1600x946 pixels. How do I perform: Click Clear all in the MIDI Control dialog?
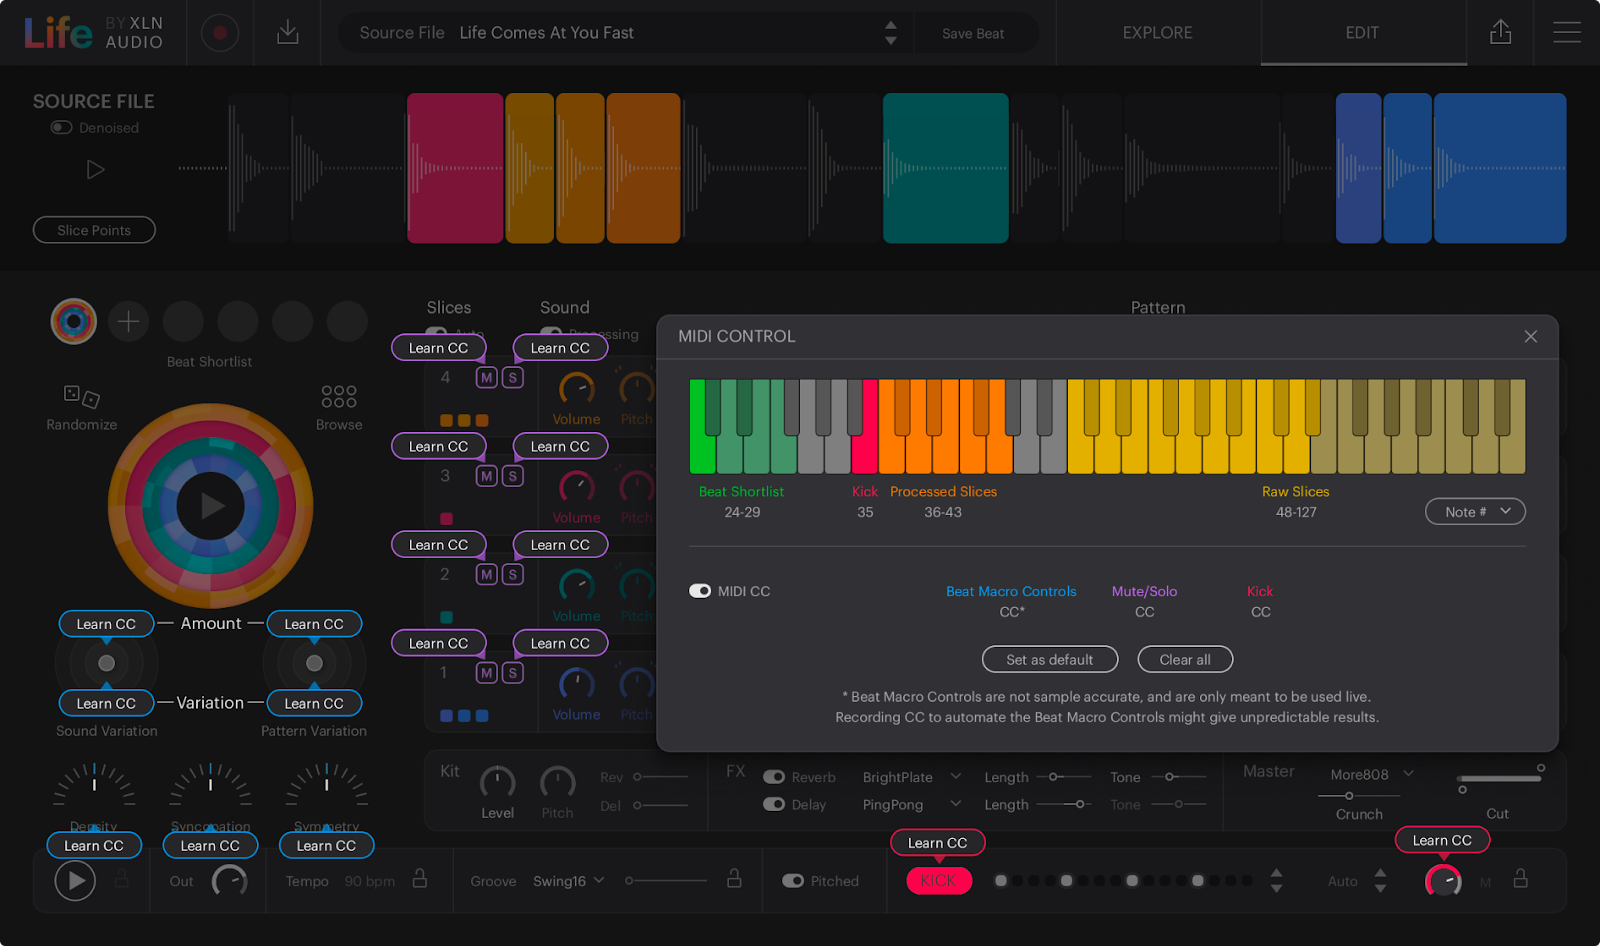click(1185, 659)
